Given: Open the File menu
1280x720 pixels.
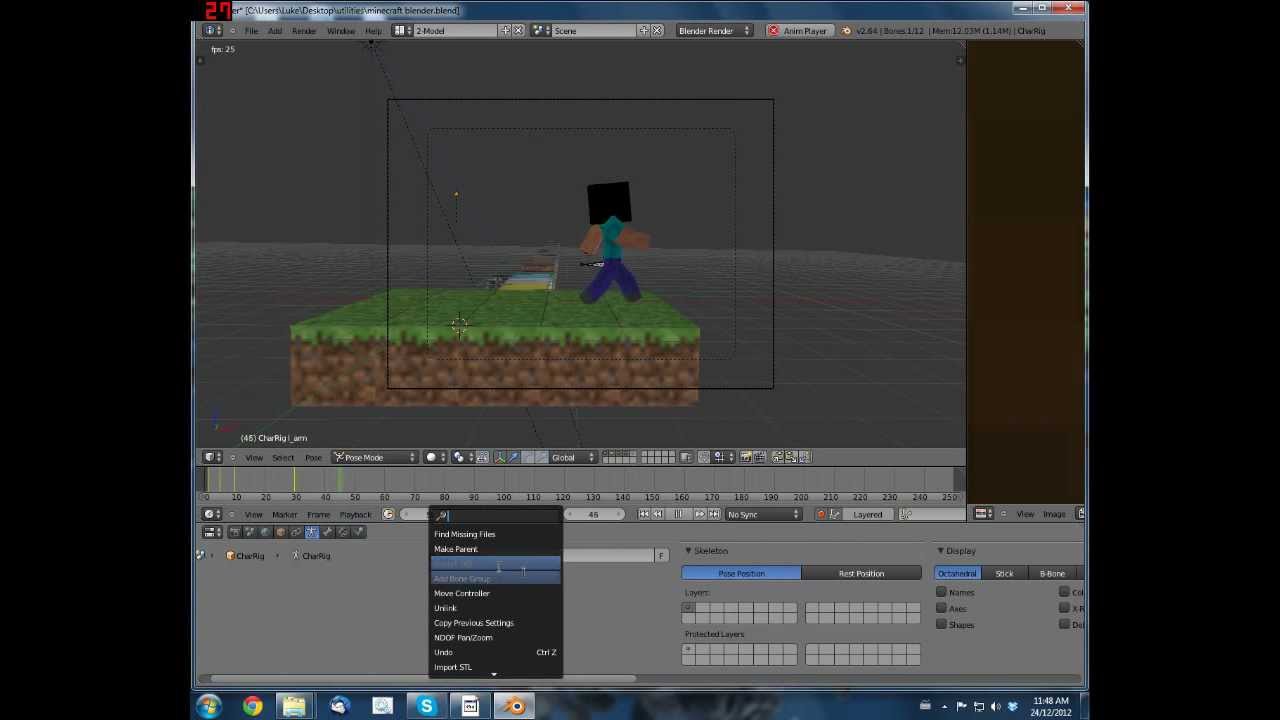Looking at the screenshot, I should pos(251,31).
